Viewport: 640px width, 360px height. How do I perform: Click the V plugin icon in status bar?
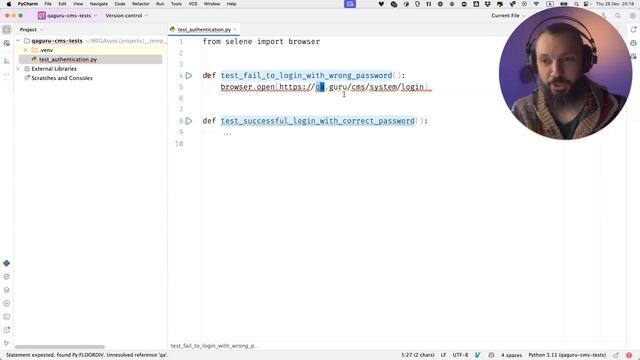pos(478,355)
